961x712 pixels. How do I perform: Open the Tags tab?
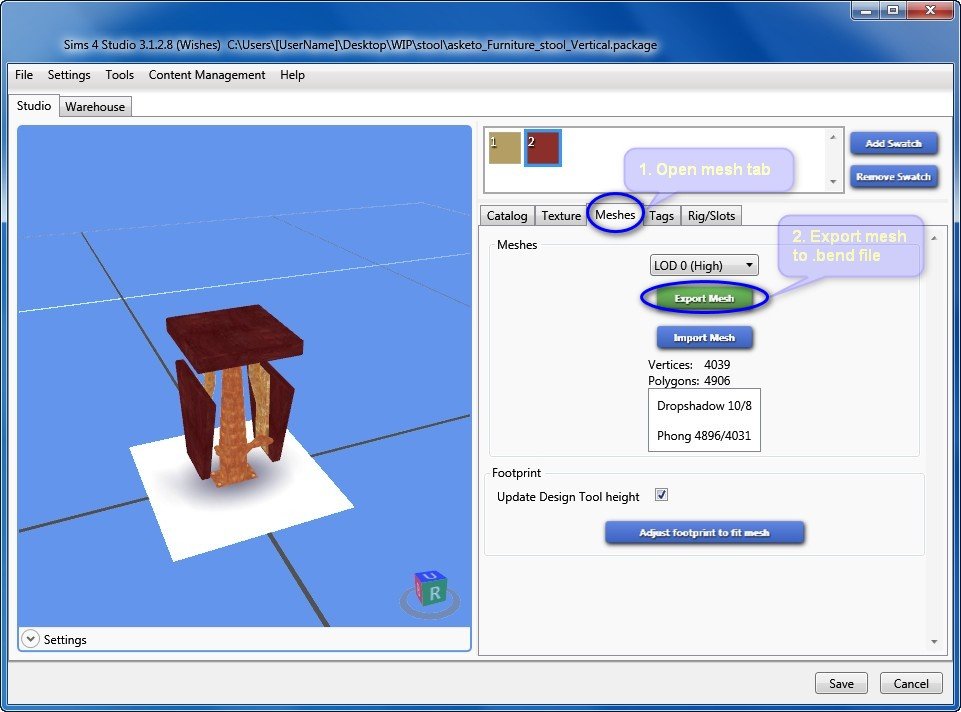[x=661, y=216]
